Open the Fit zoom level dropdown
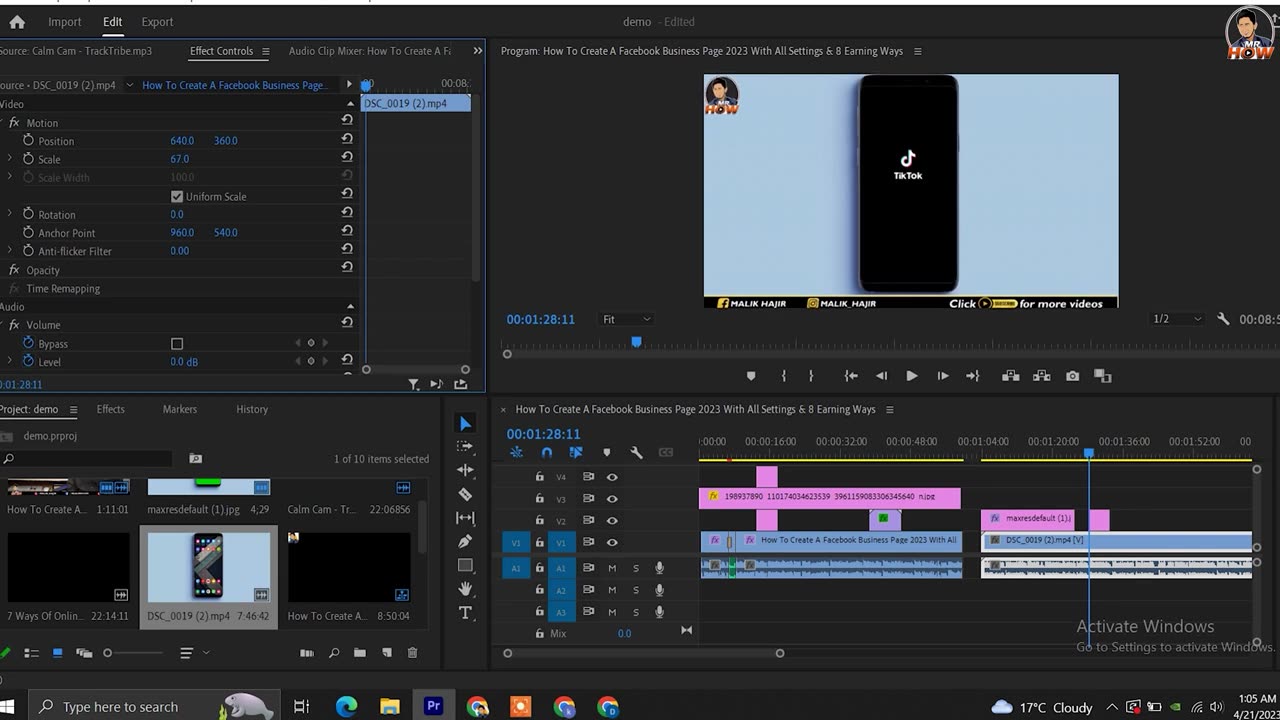 [627, 319]
